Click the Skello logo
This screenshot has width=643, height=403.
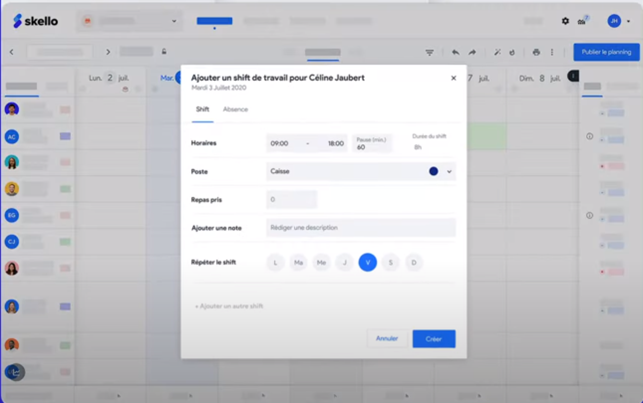(x=35, y=21)
